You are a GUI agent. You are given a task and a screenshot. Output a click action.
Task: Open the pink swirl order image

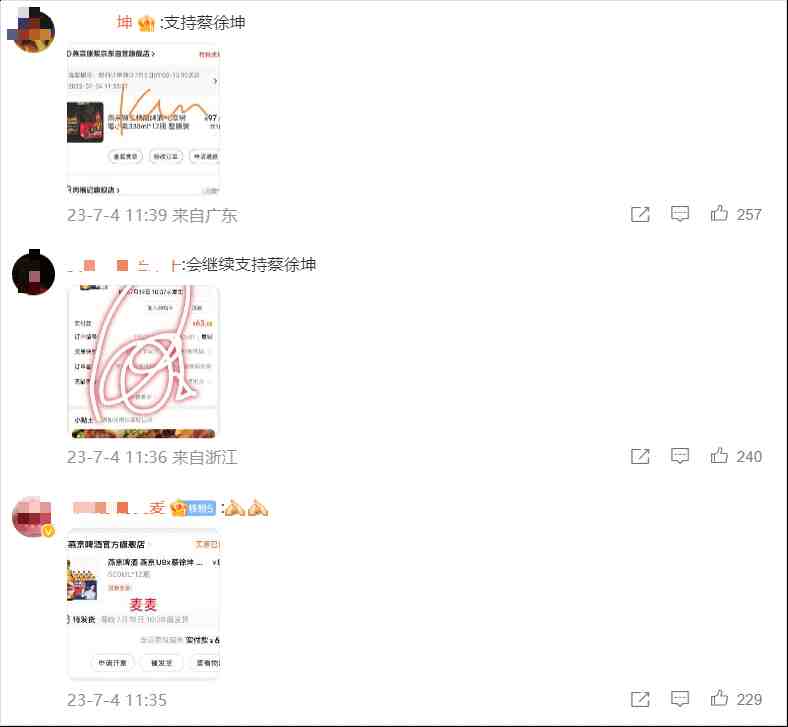click(x=143, y=362)
